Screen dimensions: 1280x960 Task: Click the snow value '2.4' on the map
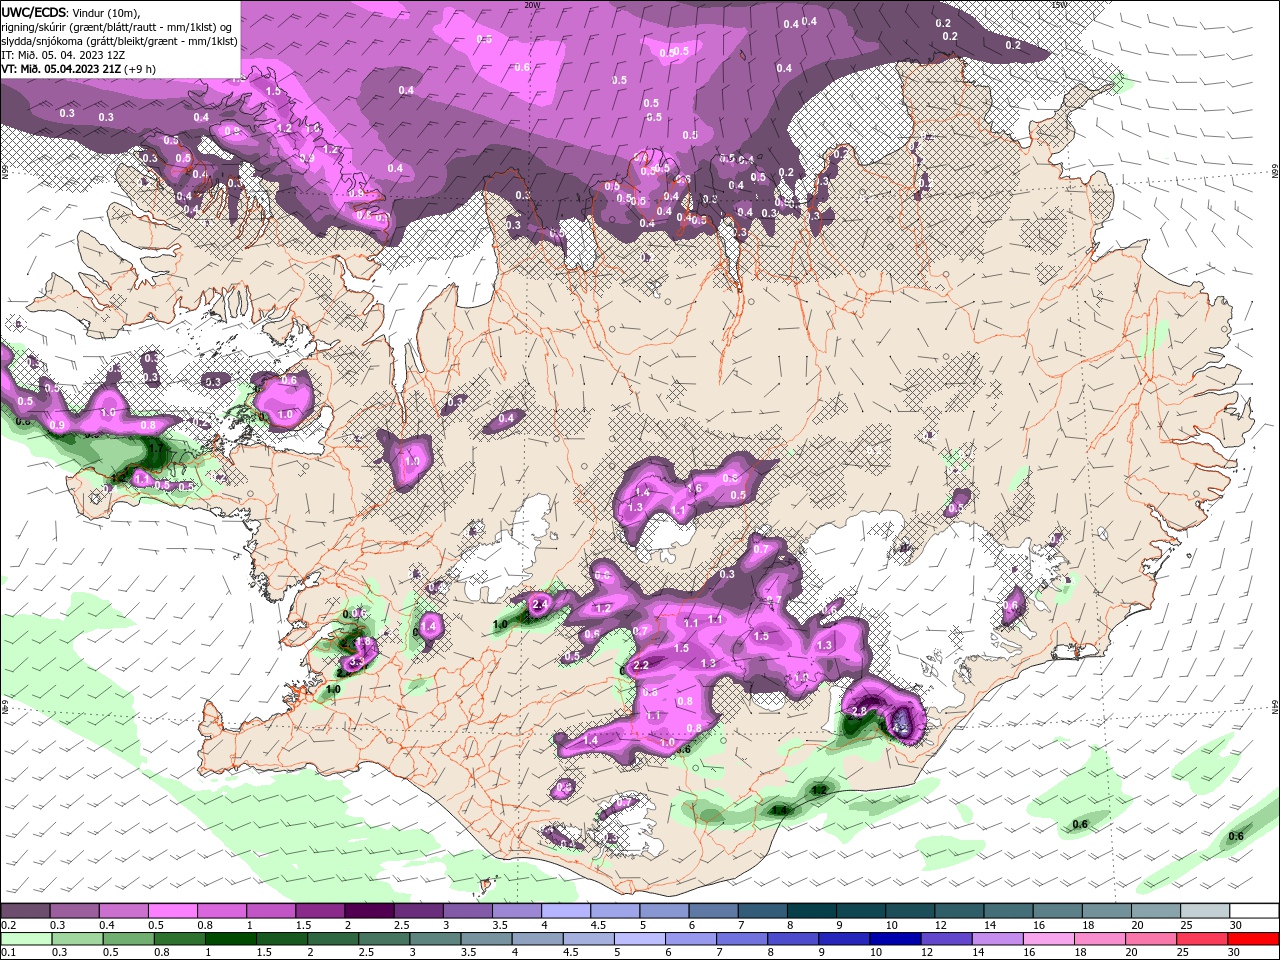point(541,604)
